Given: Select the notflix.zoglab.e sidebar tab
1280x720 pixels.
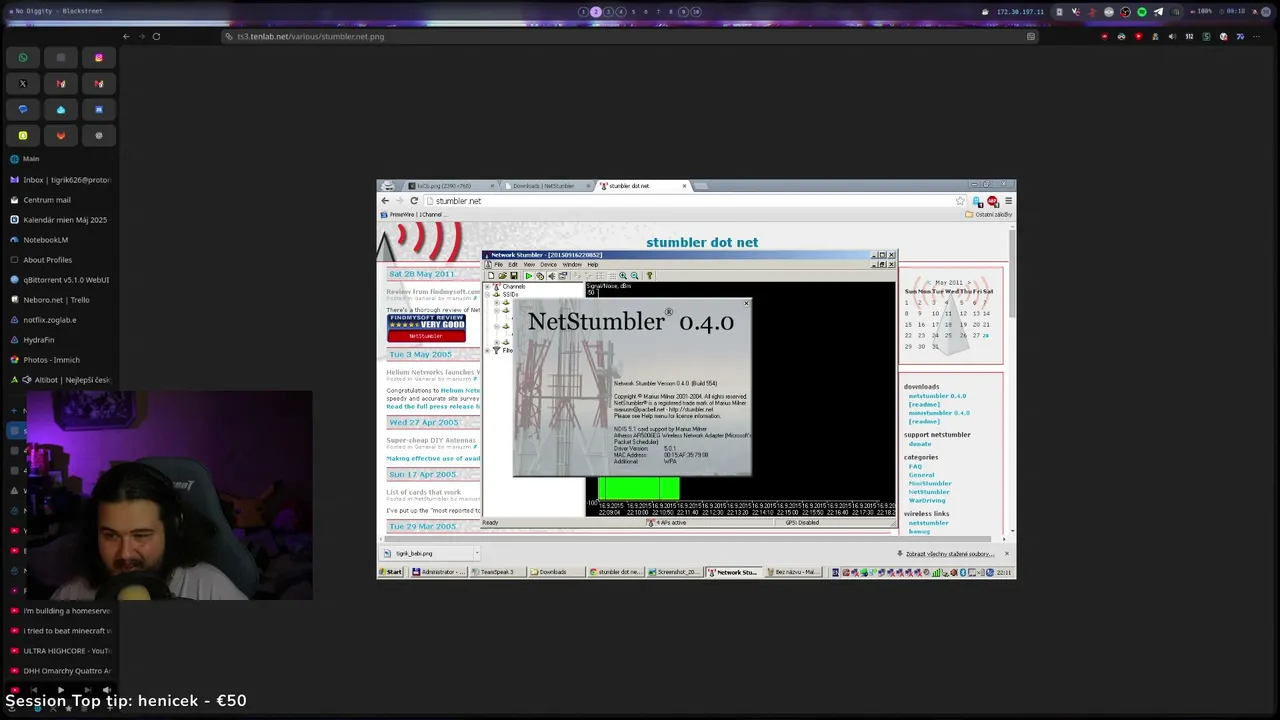Looking at the screenshot, I should pyautogui.click(x=60, y=320).
